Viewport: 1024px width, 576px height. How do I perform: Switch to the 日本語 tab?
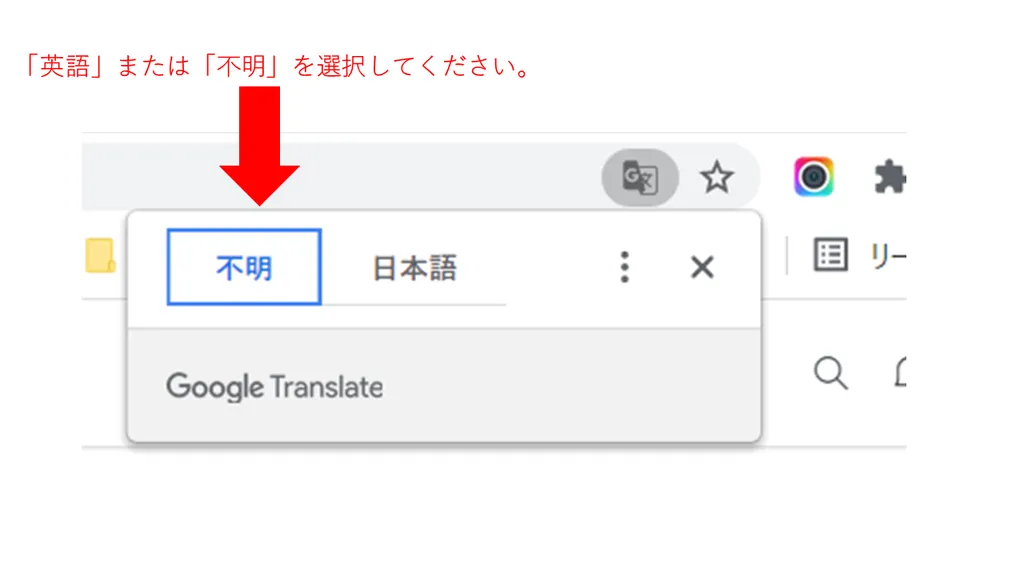[x=414, y=268]
